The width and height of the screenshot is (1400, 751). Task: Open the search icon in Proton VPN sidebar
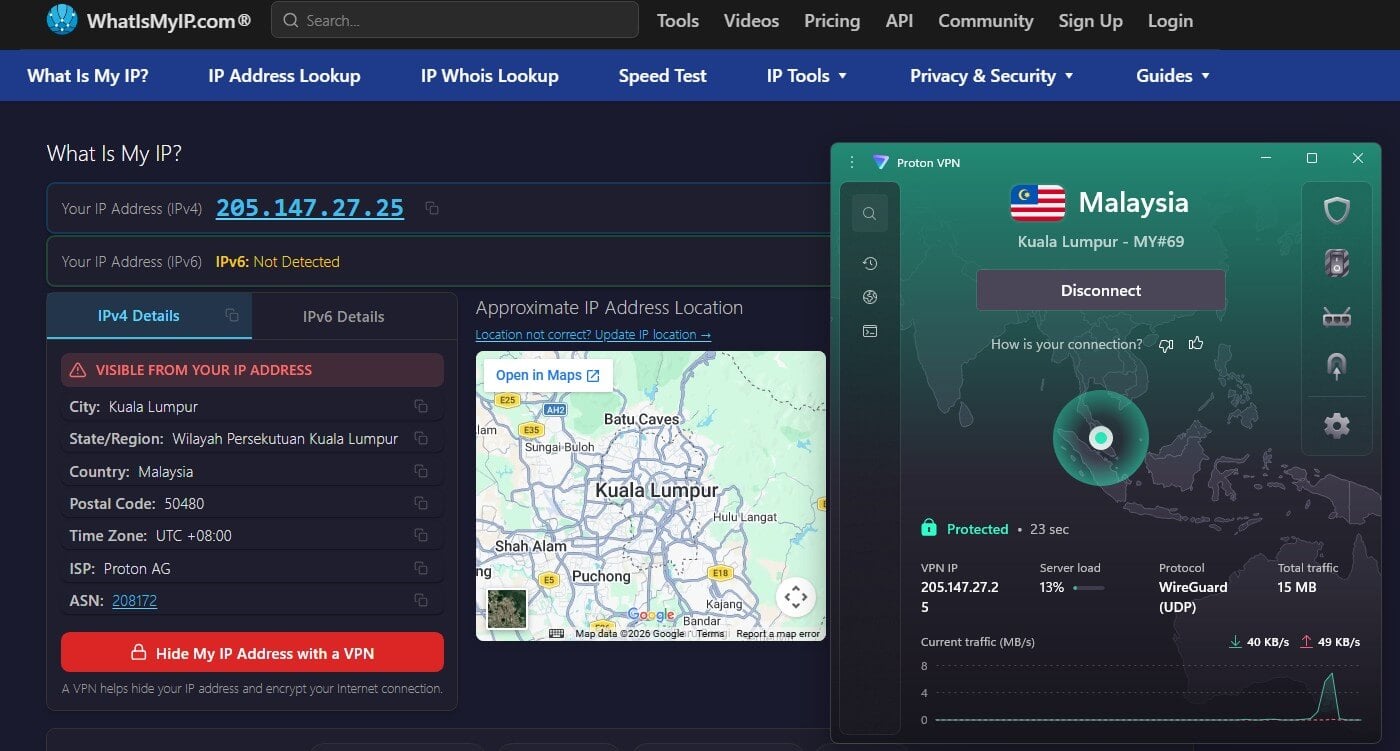coord(869,213)
